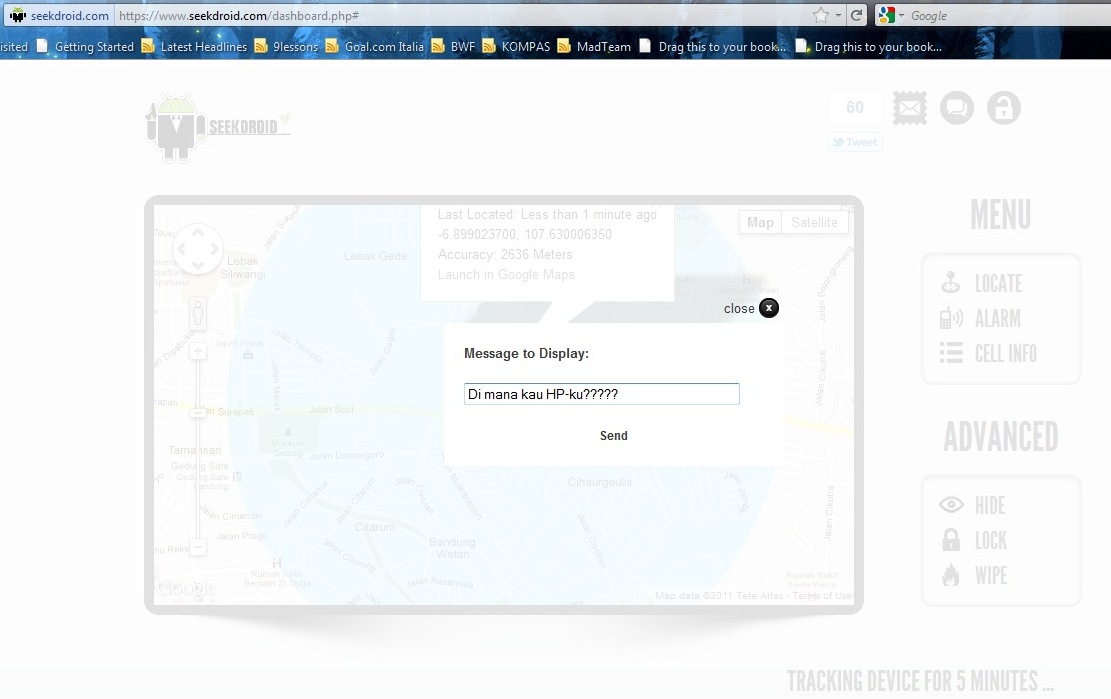The image size is (1111, 699).
Task: Click the Message to Display text field
Action: [x=601, y=394]
